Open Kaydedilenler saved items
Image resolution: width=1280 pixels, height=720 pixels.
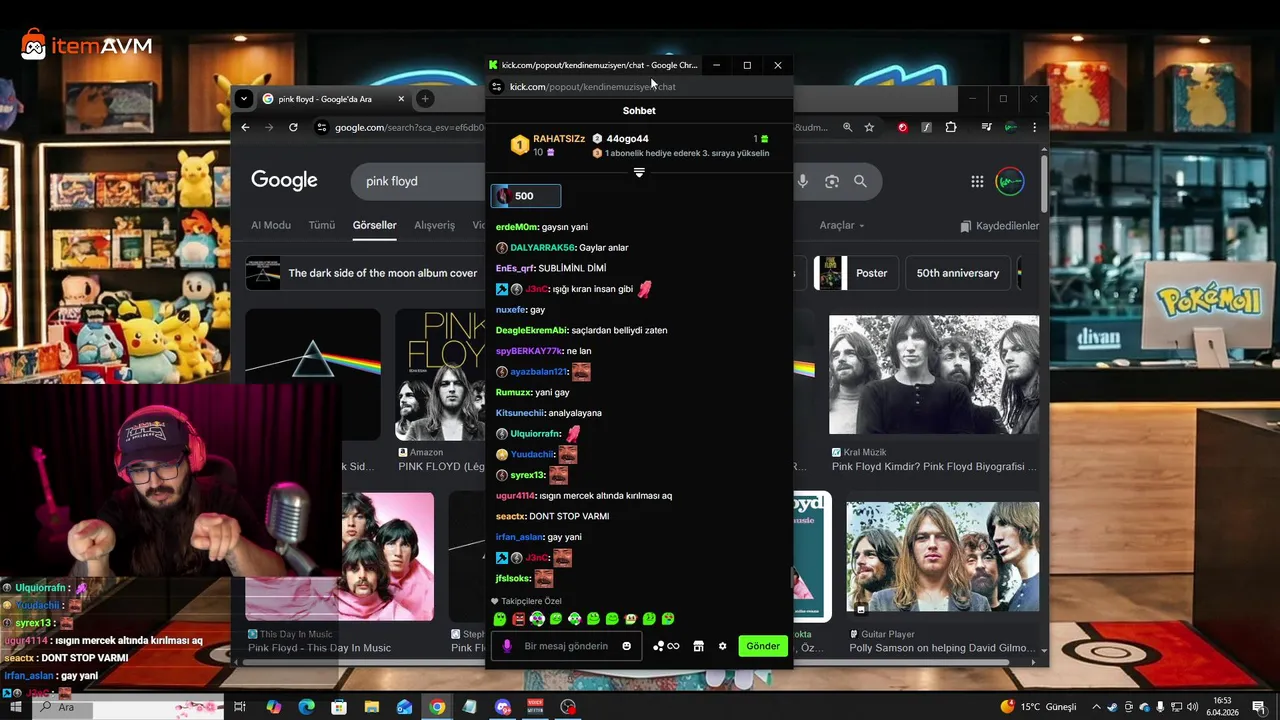coord(999,226)
